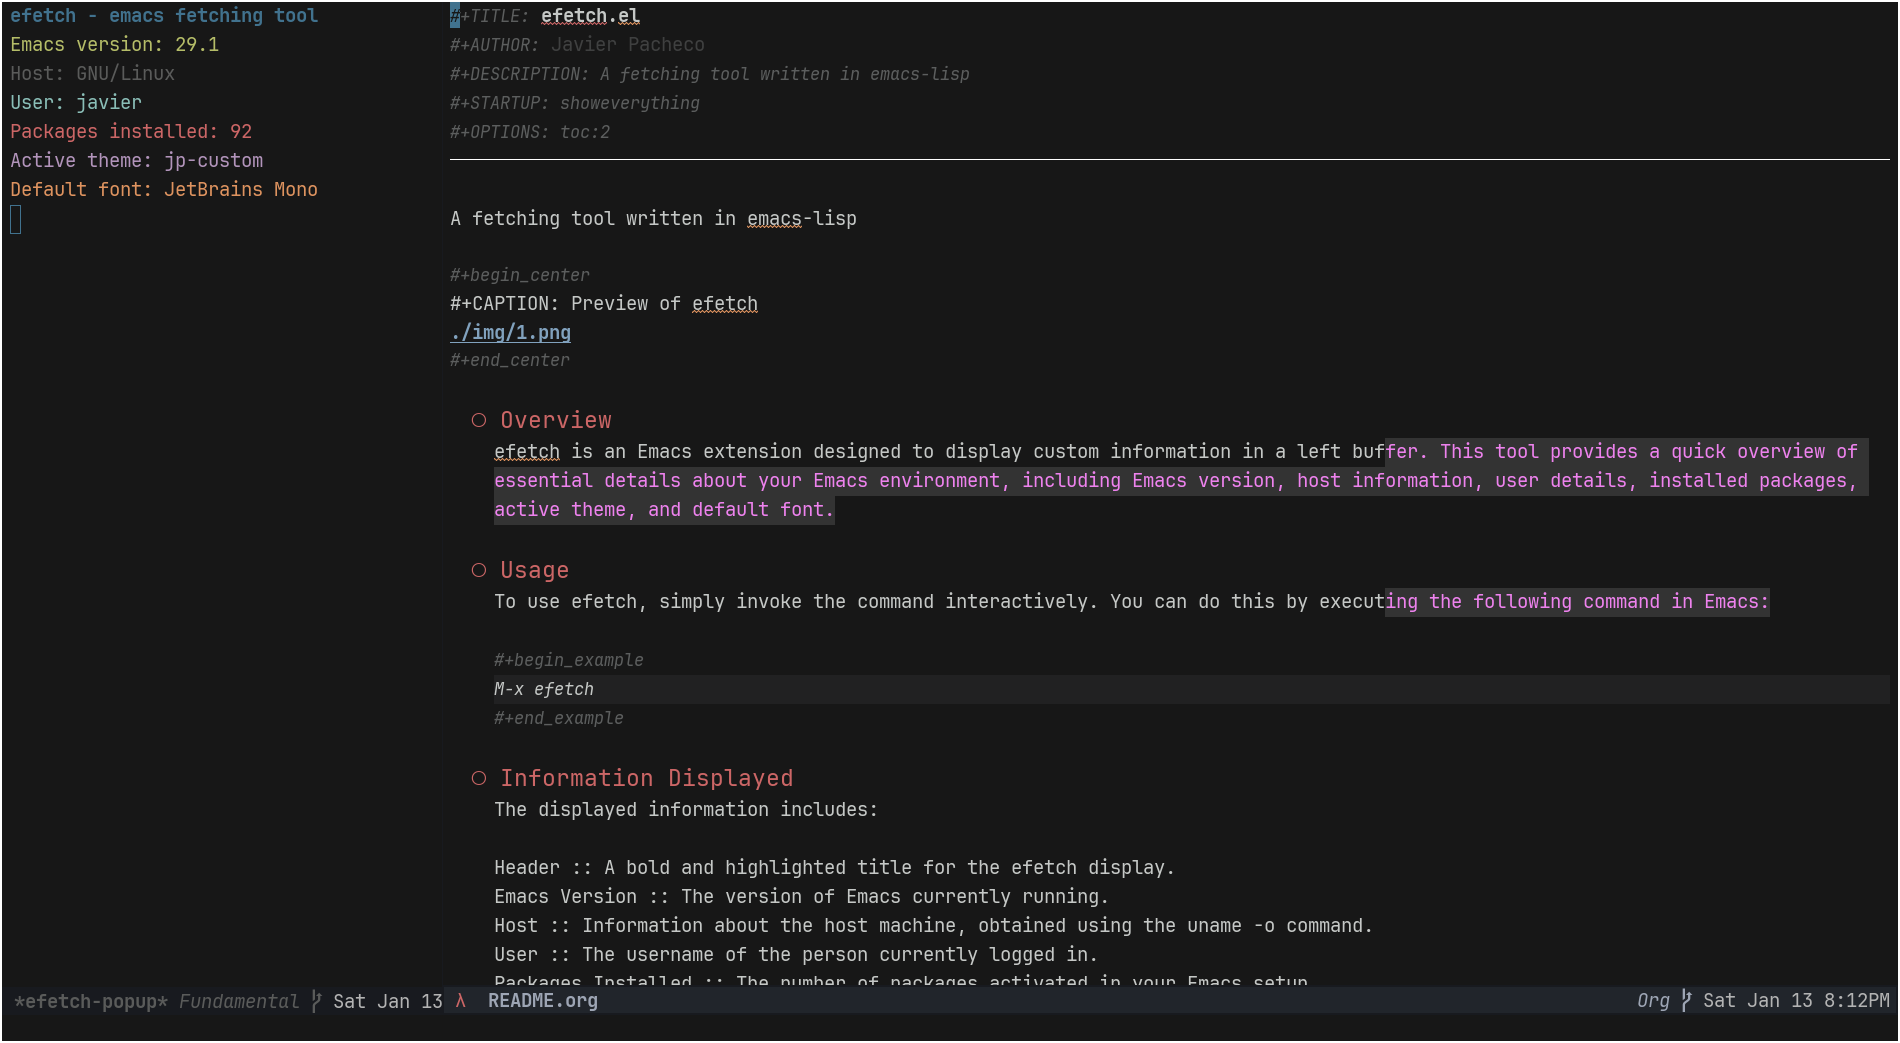Place cursor on M-x efetch example line
This screenshot has width=1900, height=1043.
pyautogui.click(x=544, y=689)
